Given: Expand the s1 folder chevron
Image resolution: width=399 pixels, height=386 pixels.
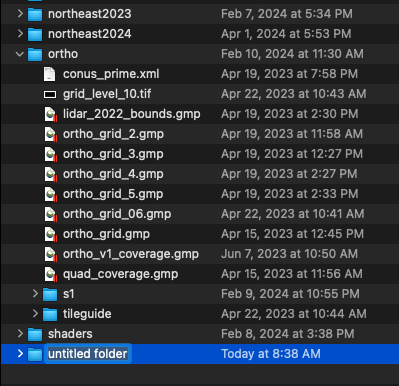Looking at the screenshot, I should (x=35, y=294).
